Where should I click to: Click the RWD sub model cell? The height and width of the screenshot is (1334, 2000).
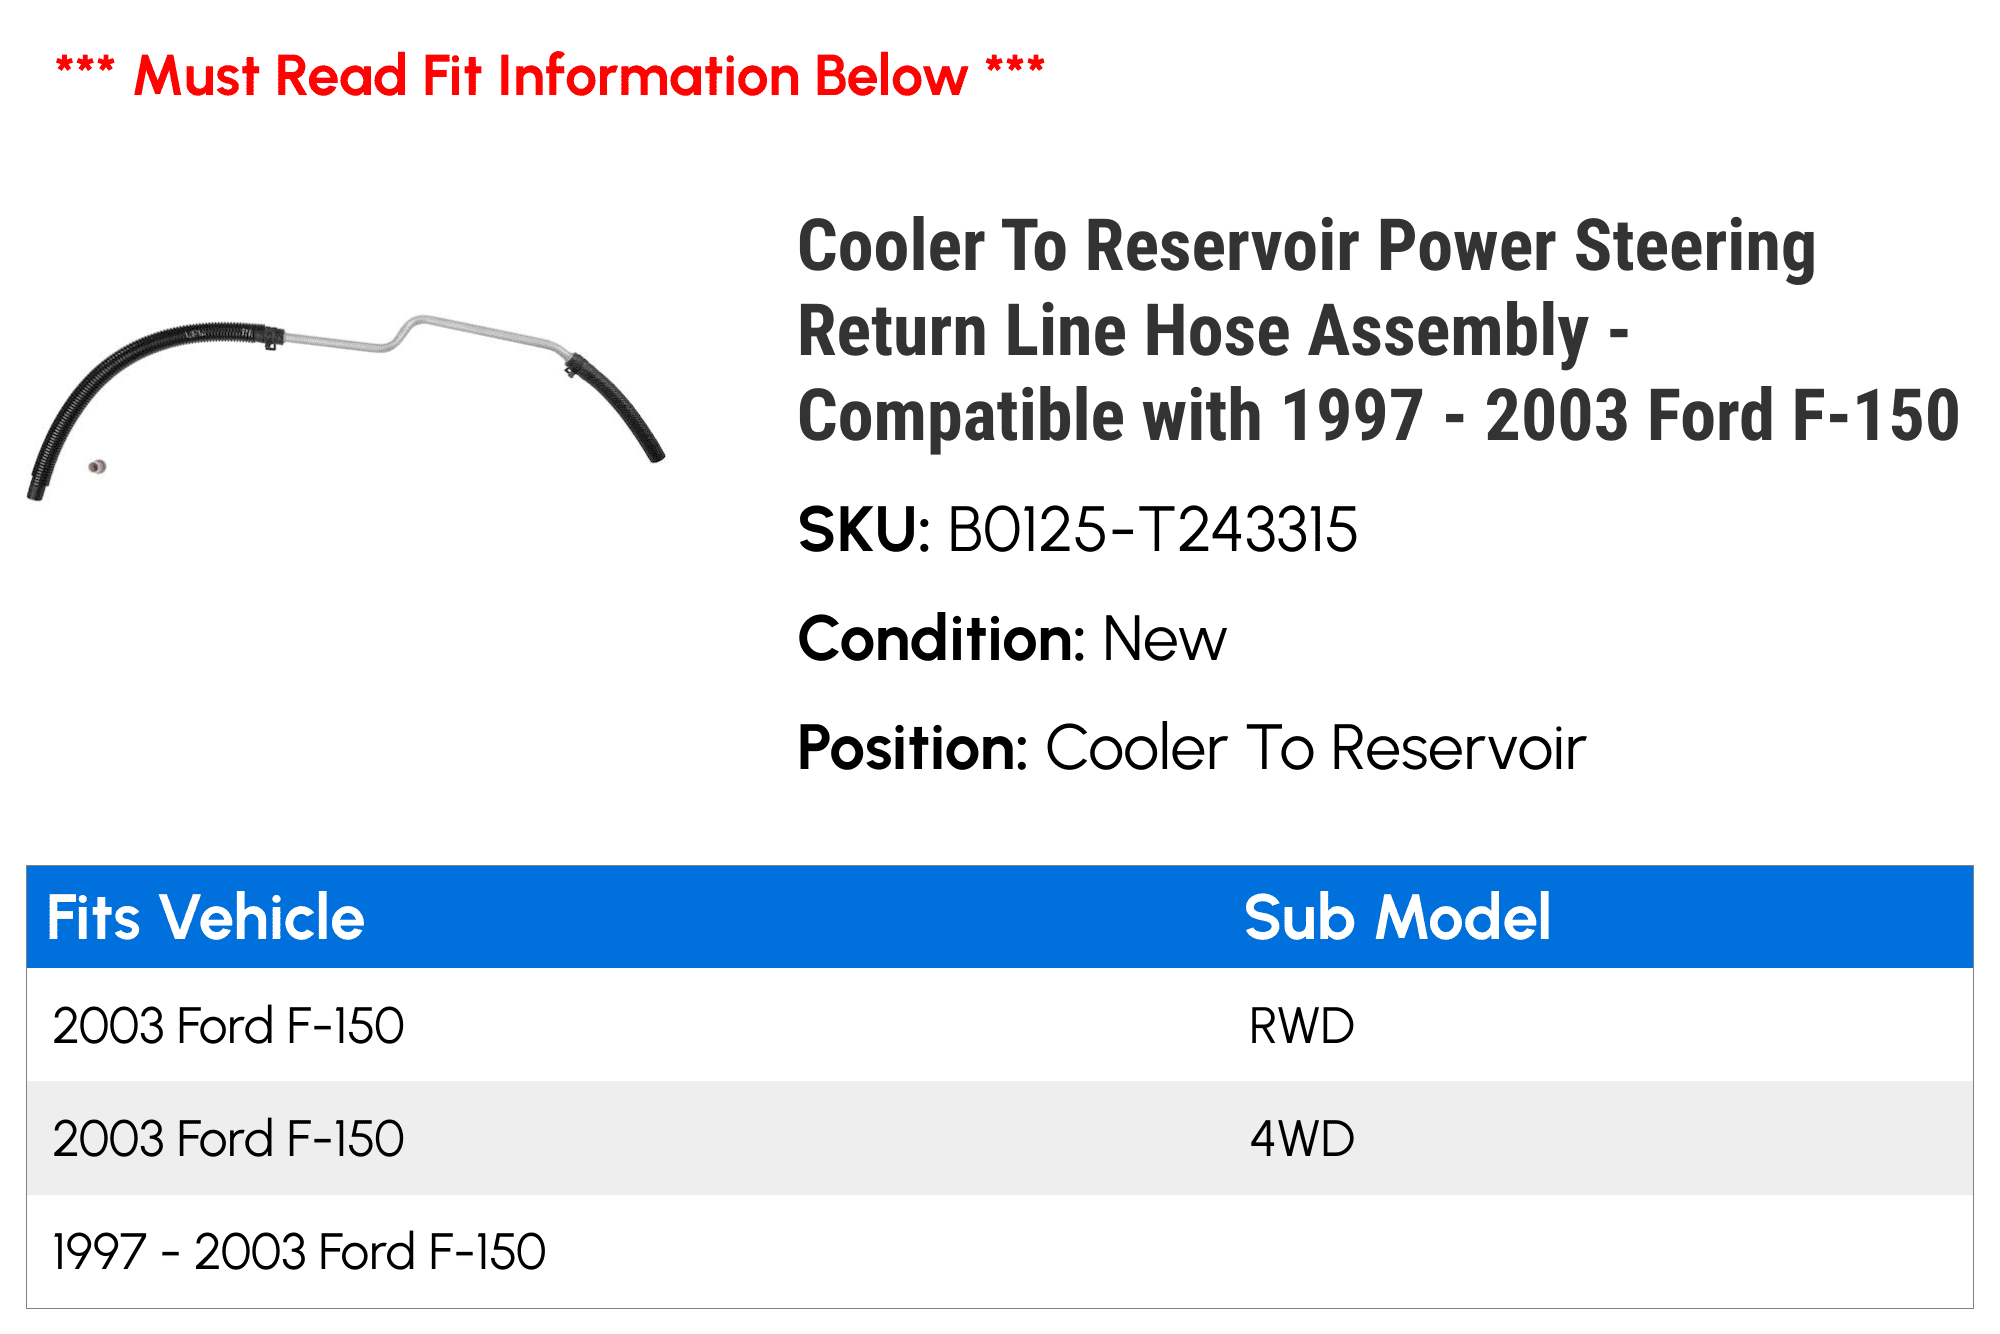point(1301,1026)
